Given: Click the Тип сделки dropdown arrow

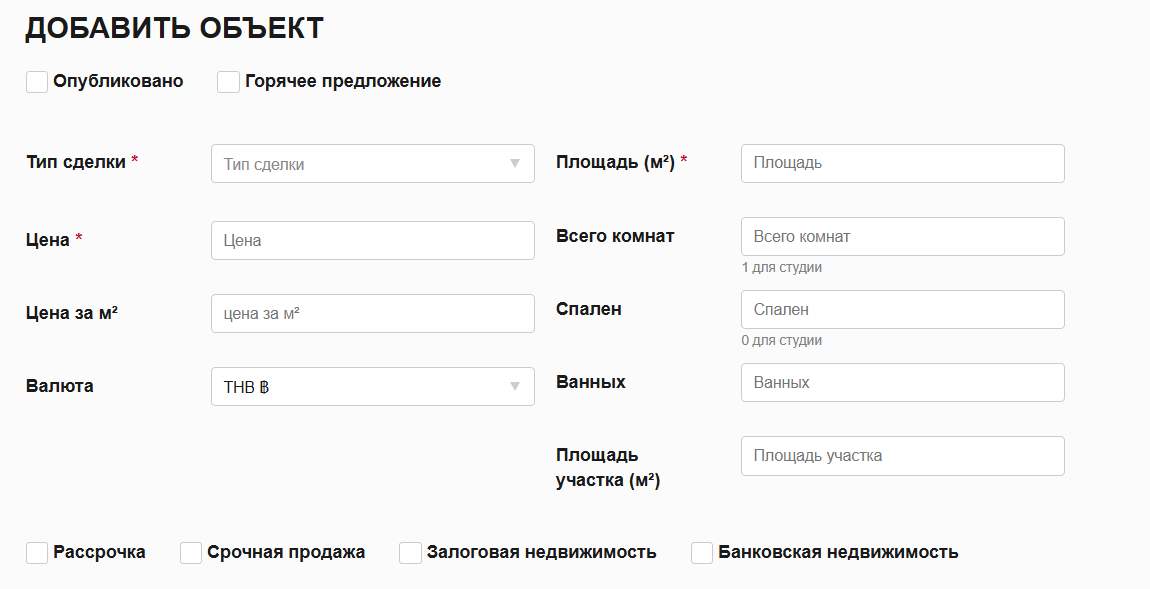Looking at the screenshot, I should pos(515,164).
